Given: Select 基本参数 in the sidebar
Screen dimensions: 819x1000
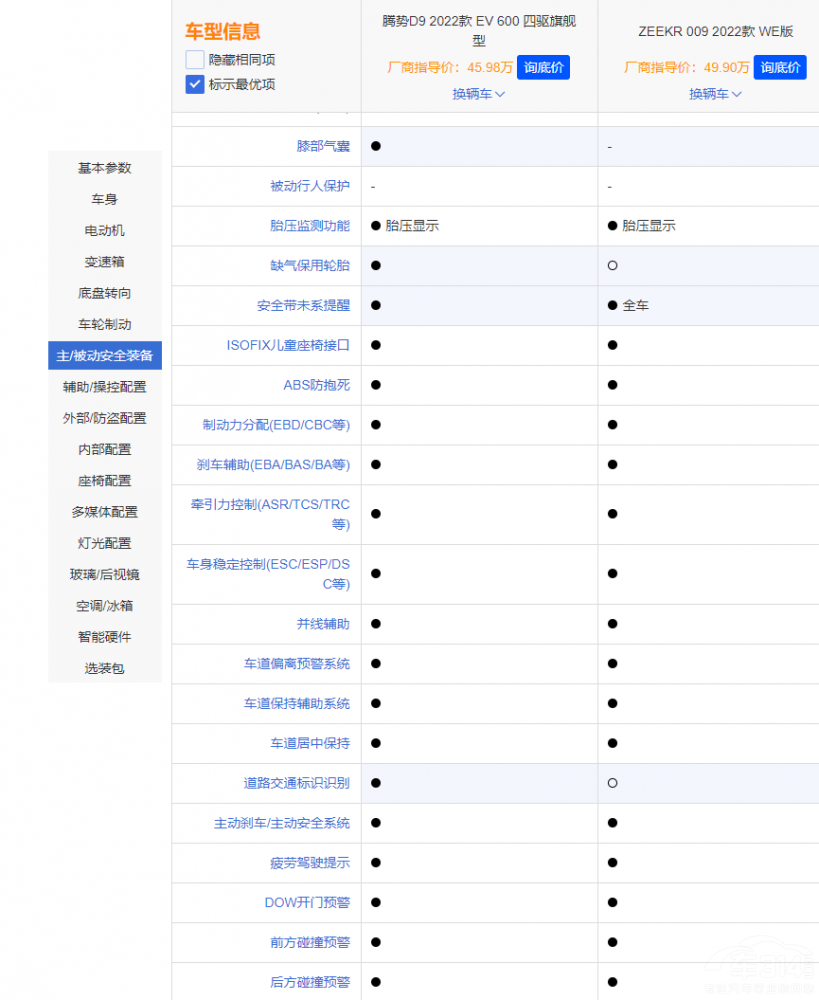Looking at the screenshot, I should pyautogui.click(x=105, y=168).
